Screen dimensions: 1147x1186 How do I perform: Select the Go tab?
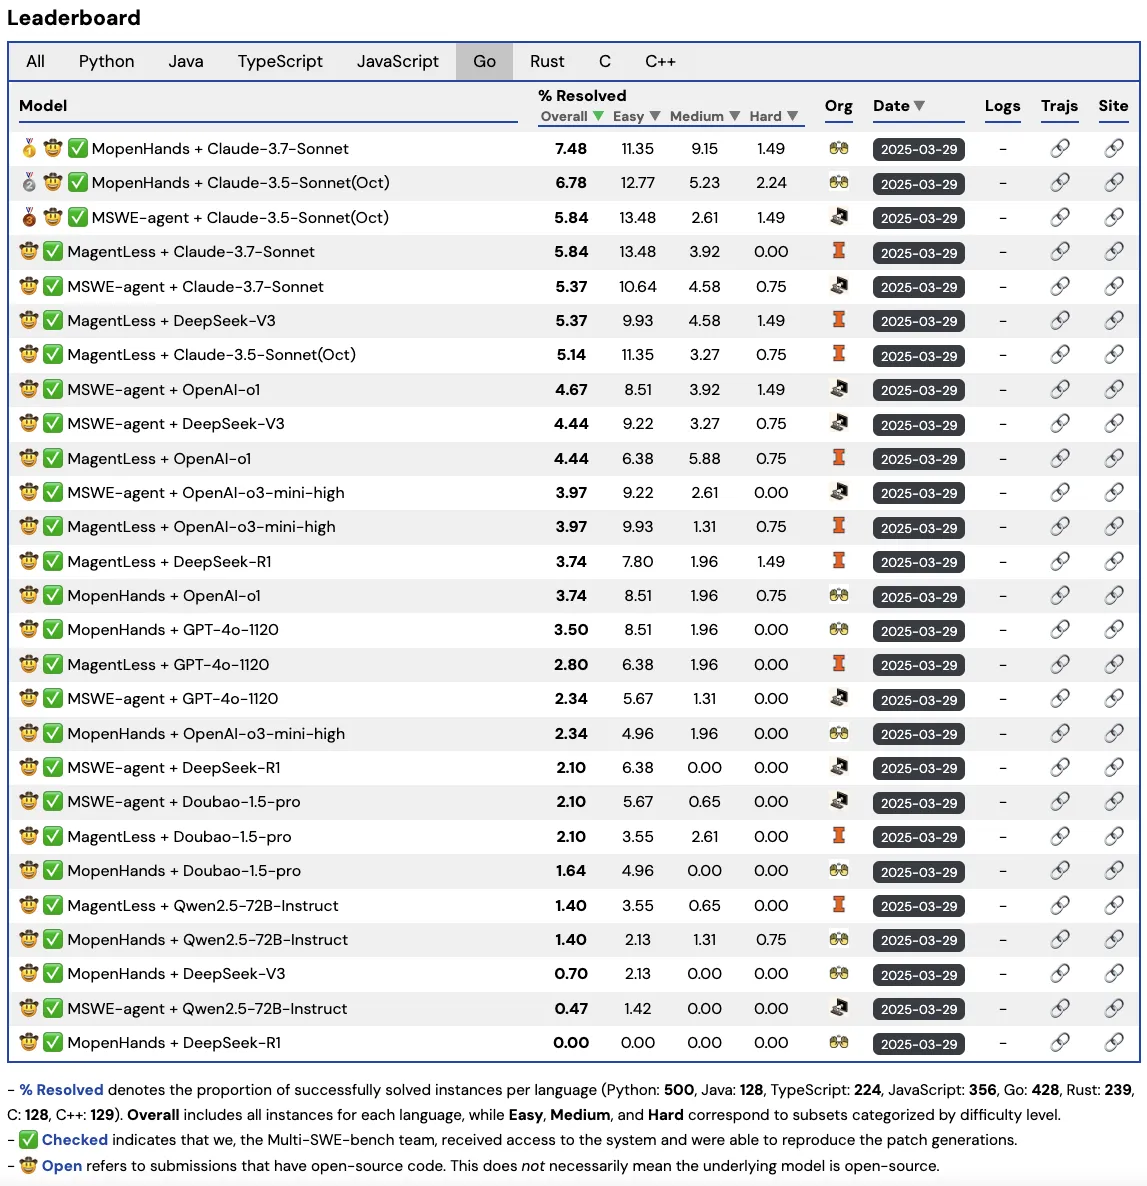(x=484, y=61)
